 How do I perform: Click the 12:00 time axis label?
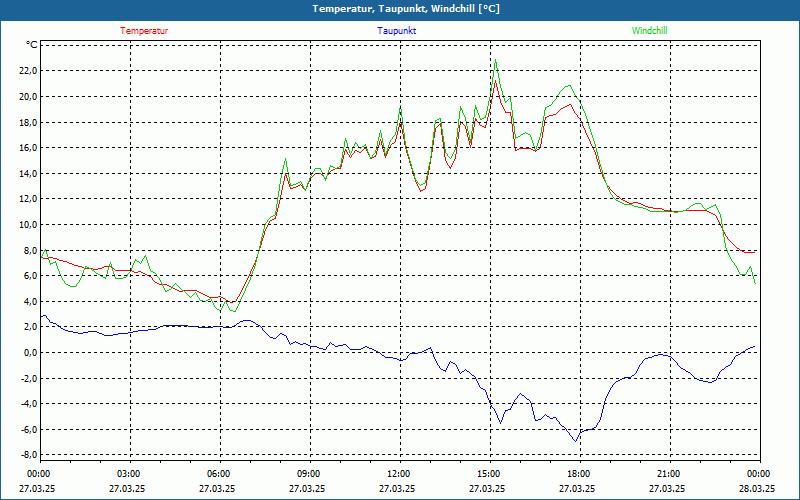[398, 474]
